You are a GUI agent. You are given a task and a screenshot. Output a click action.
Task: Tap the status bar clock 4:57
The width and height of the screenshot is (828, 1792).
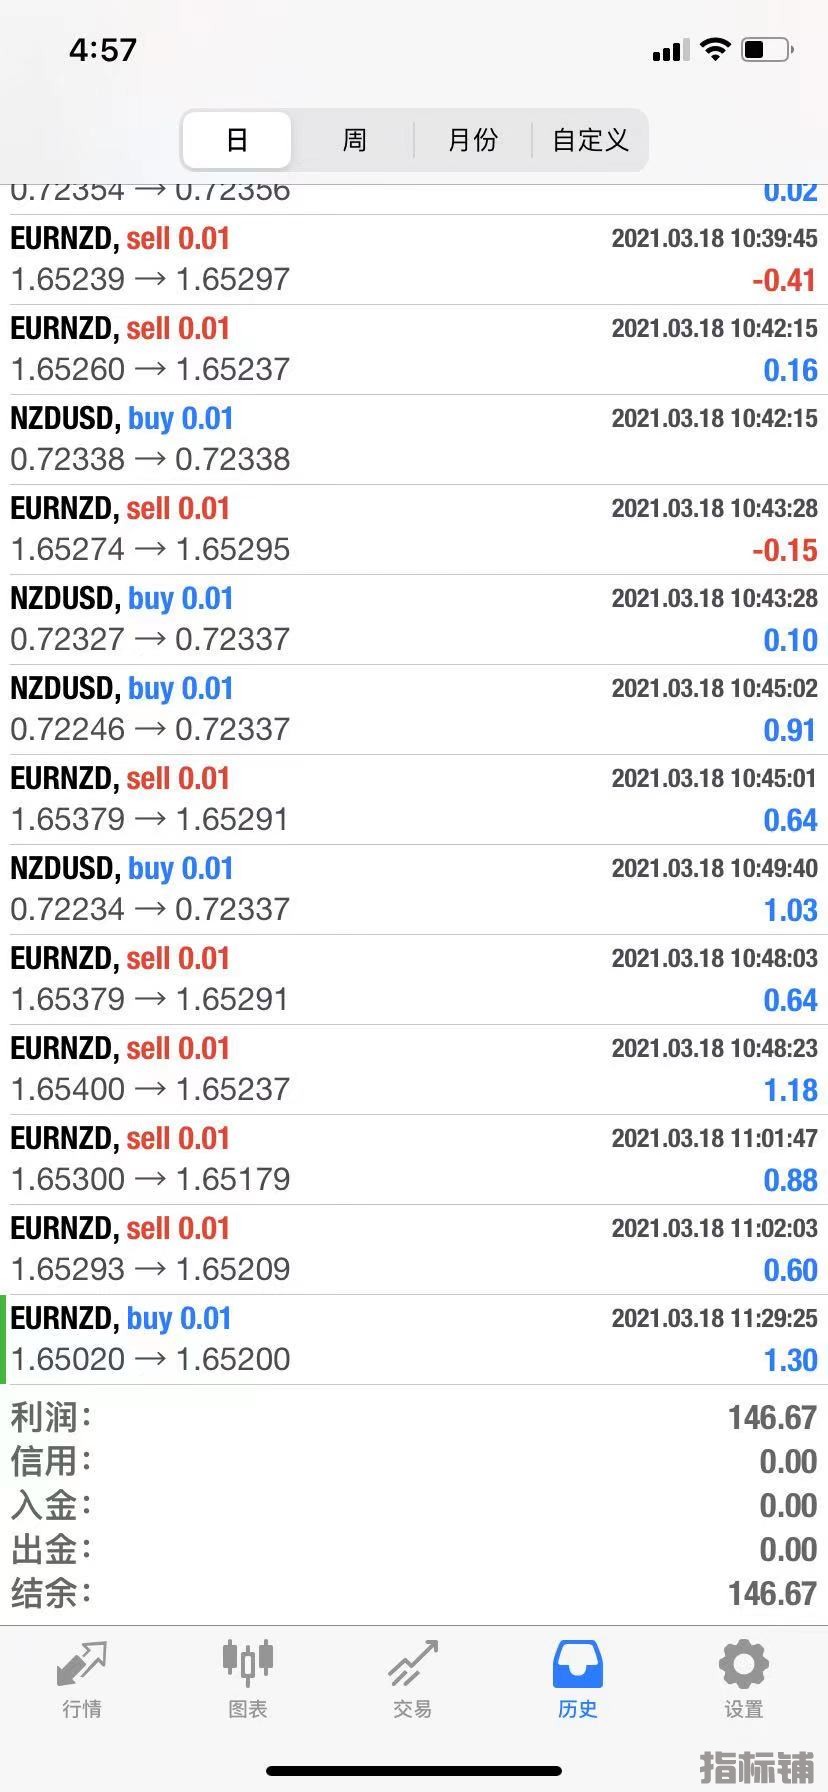[x=103, y=50]
